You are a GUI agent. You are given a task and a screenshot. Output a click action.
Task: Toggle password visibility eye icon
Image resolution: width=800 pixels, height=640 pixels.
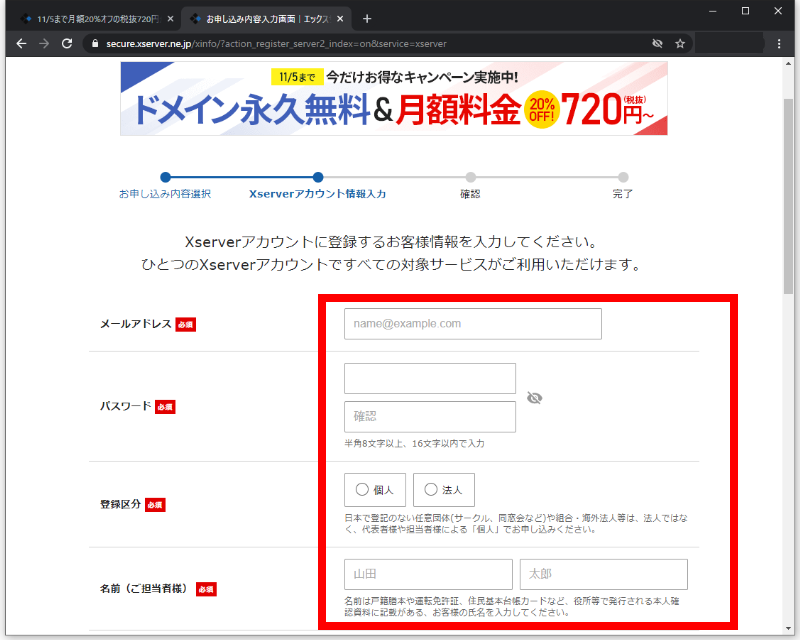(x=534, y=398)
